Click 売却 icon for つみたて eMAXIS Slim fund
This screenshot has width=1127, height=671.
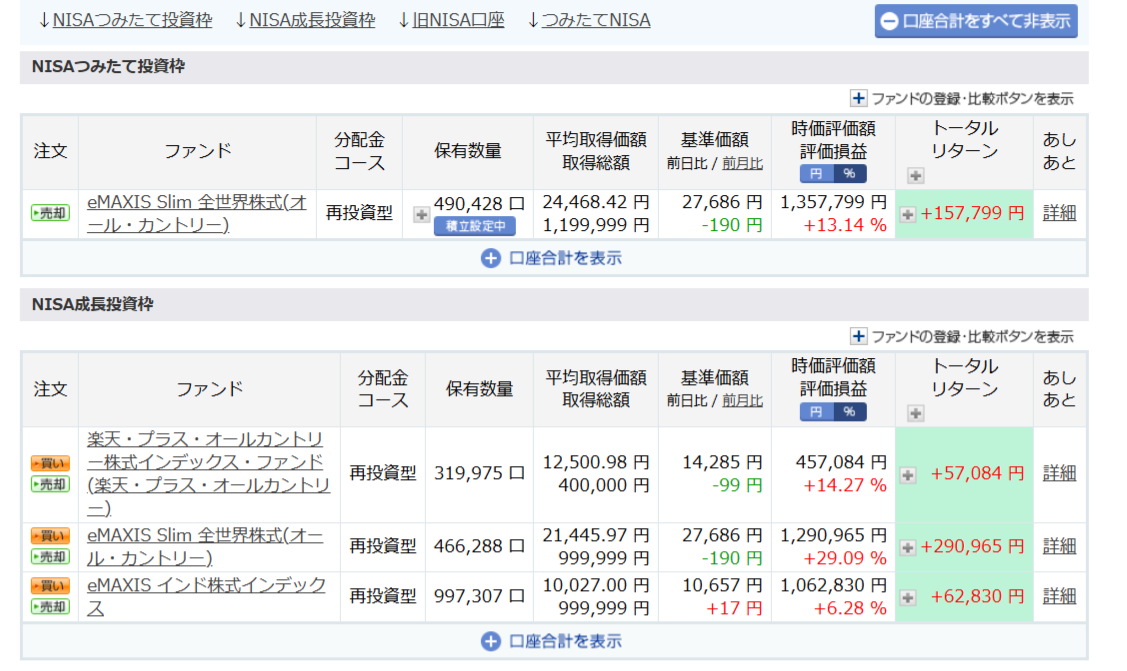click(50, 213)
